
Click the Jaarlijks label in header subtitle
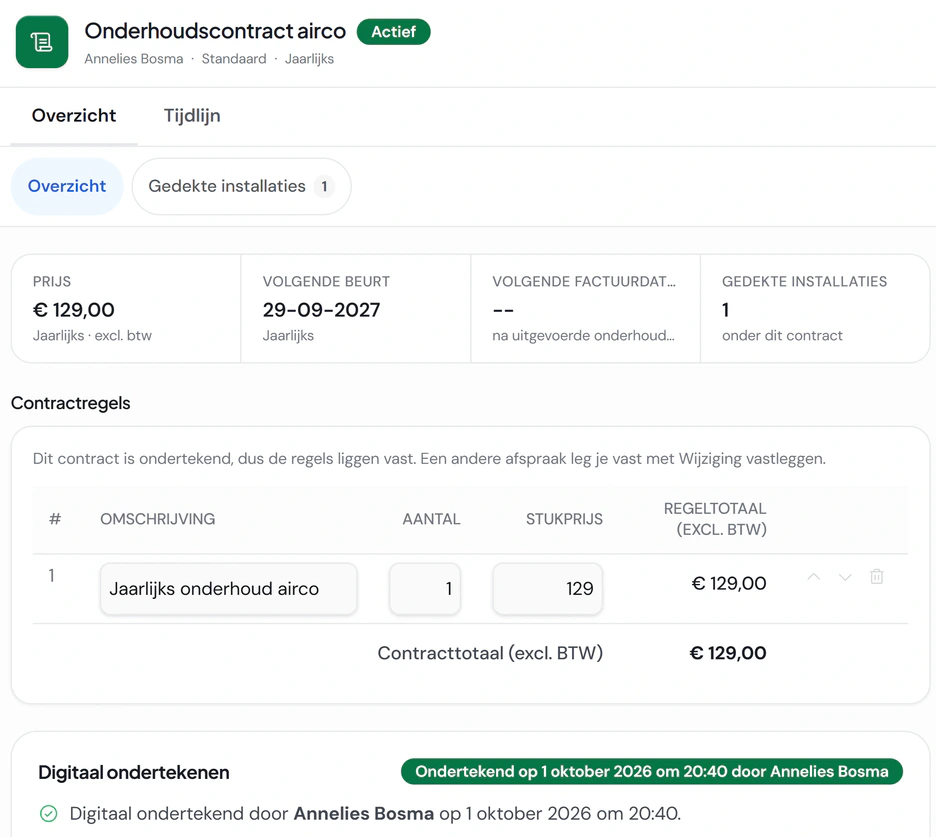pos(309,59)
